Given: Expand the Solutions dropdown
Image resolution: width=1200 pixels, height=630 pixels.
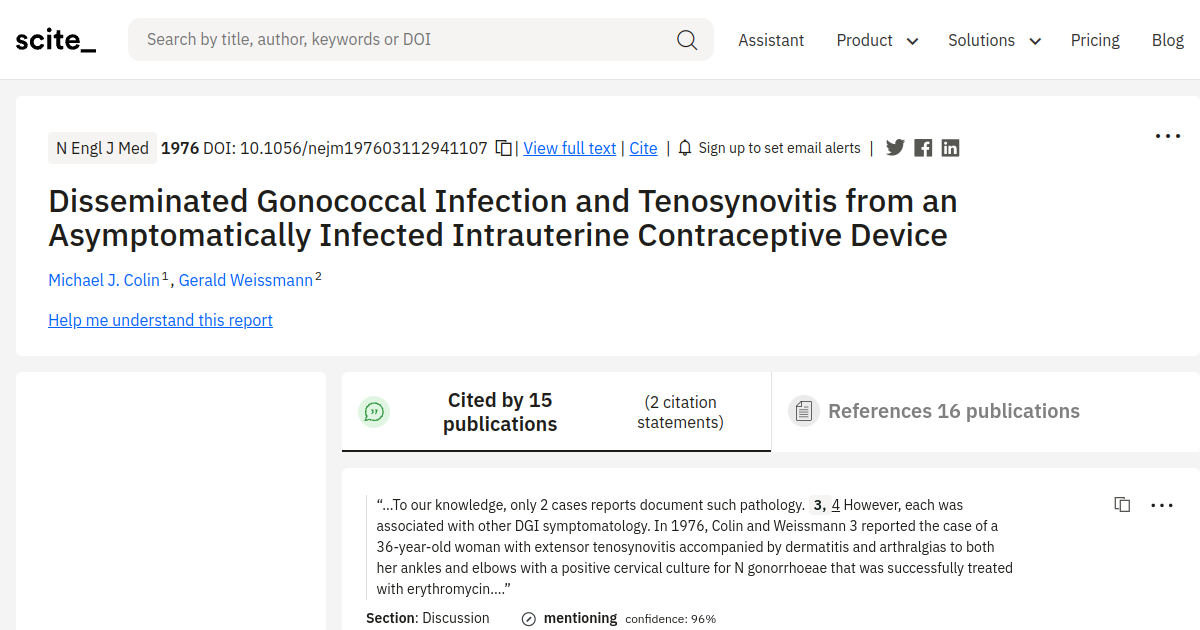Looking at the screenshot, I should [993, 40].
